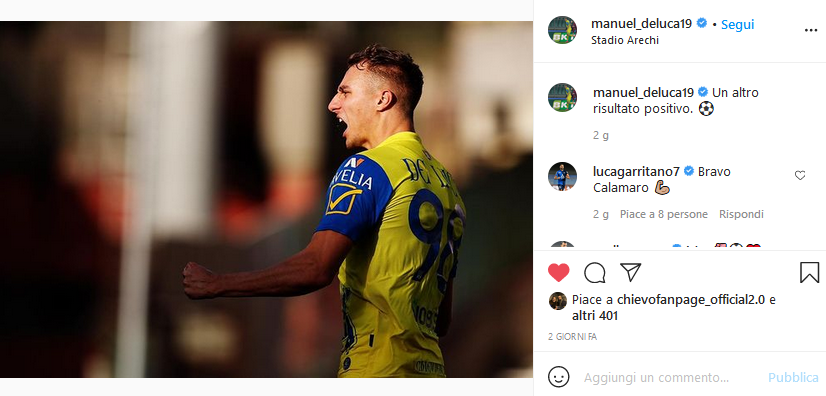
Task: Click the player photo in the post
Action: pos(266,199)
